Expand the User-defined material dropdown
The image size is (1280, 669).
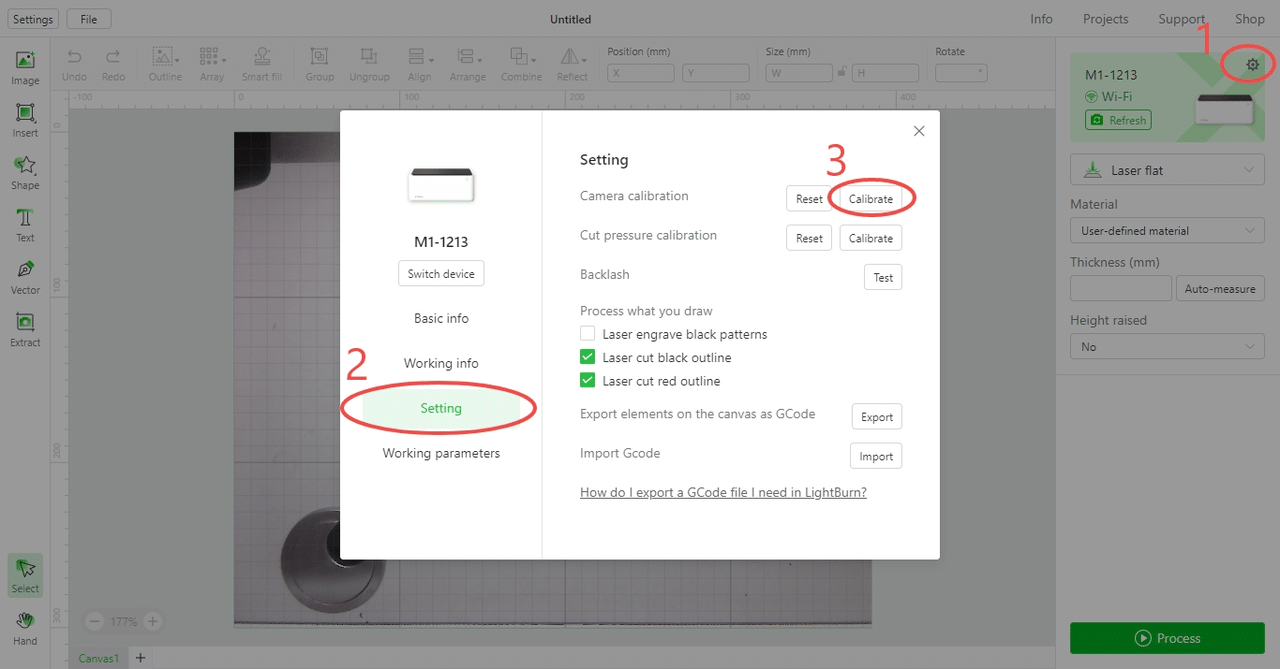(x=1167, y=231)
